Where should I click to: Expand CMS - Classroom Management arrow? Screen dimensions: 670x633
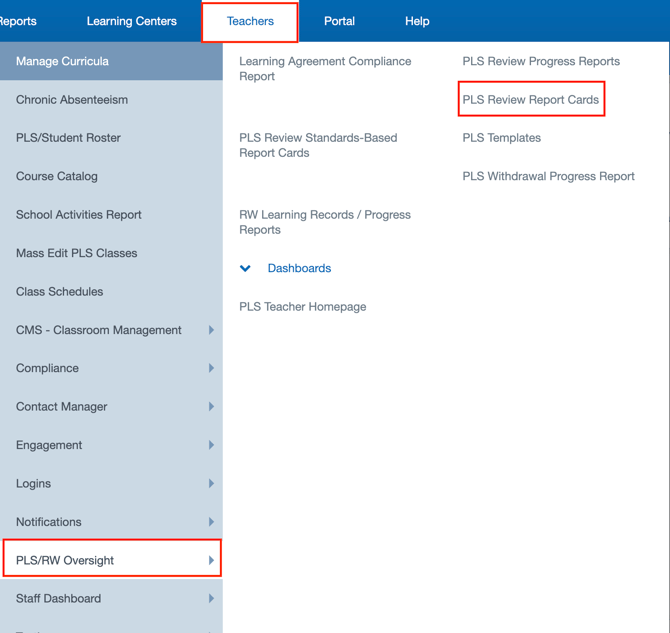click(x=211, y=330)
